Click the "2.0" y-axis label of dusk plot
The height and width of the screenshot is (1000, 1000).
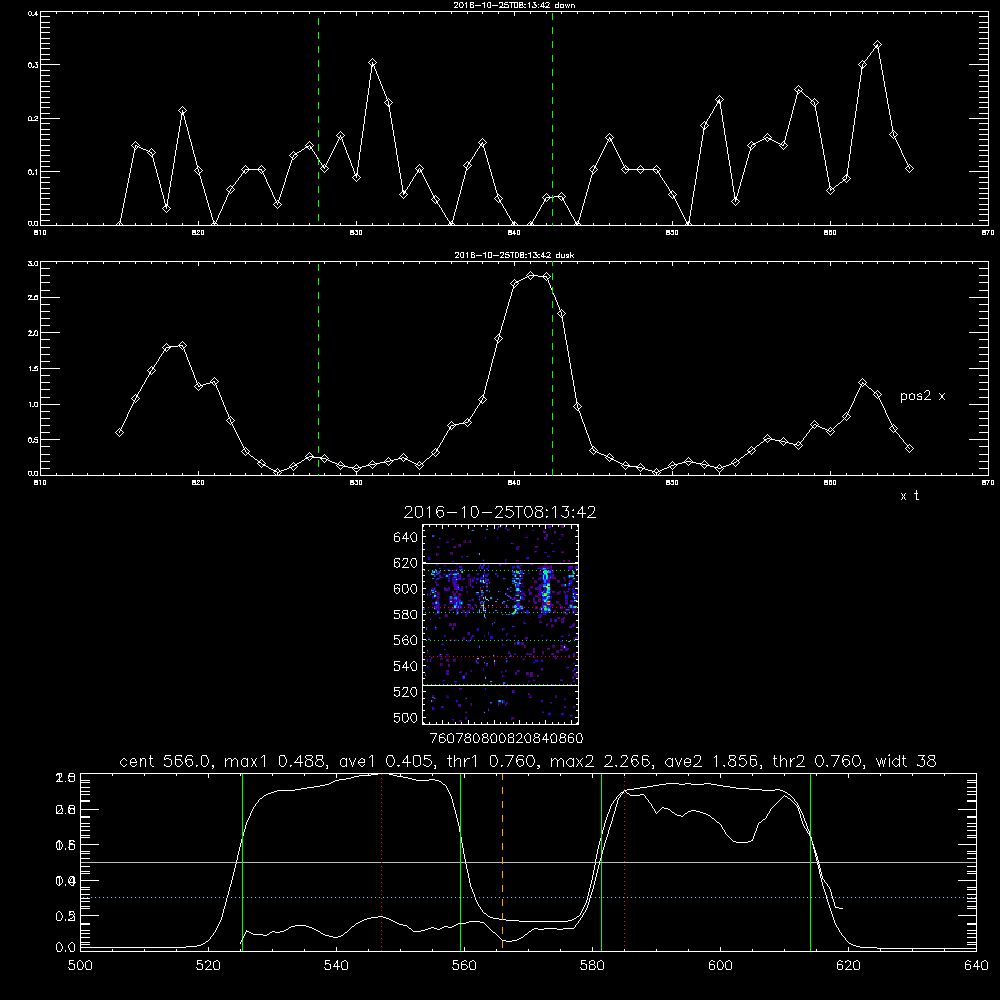pos(33,334)
